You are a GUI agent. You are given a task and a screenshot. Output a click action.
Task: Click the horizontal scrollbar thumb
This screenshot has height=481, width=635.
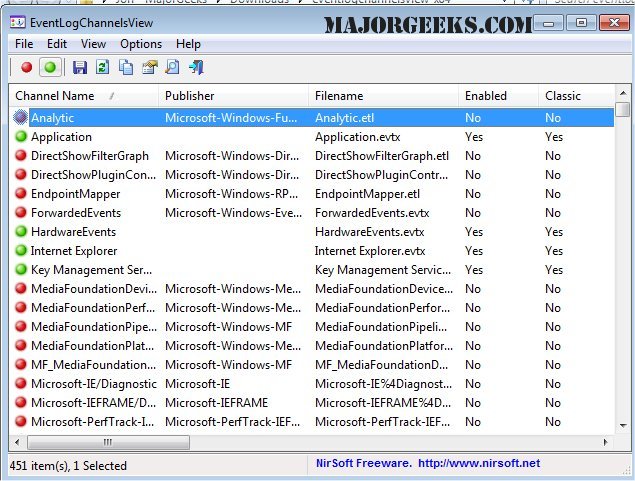(x=108, y=442)
